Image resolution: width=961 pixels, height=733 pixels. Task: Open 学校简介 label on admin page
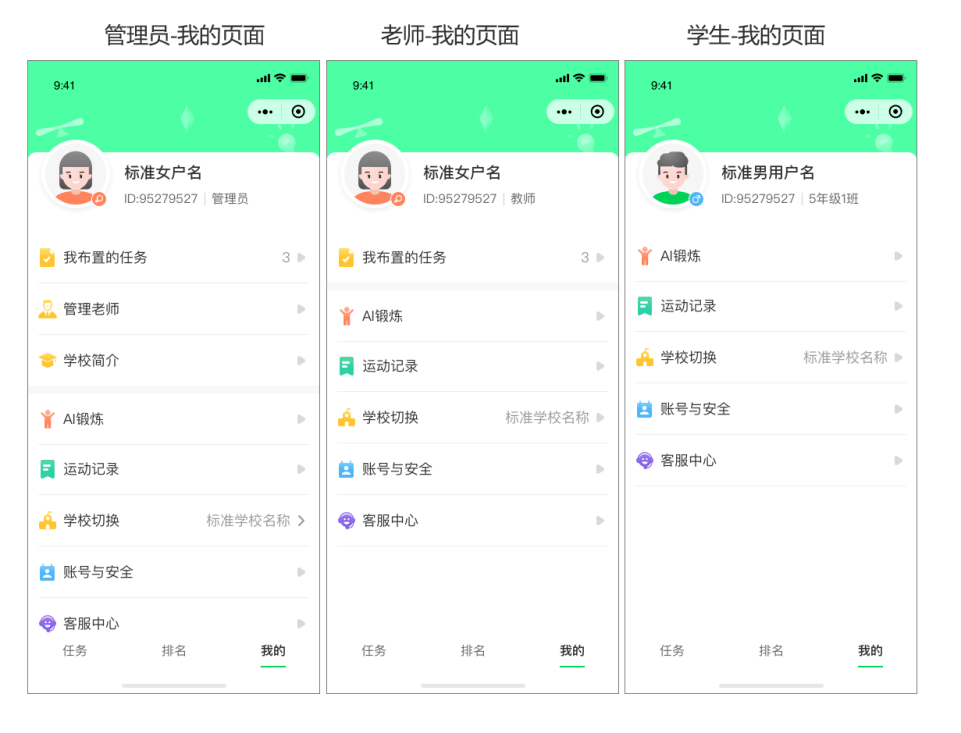(x=91, y=360)
